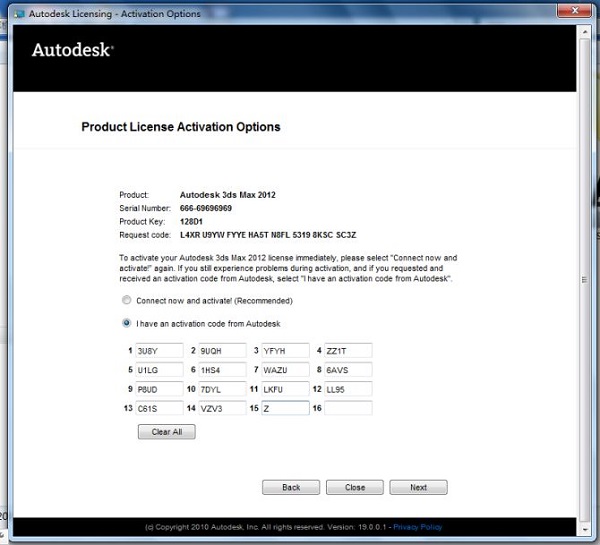Open the Privacy Policy link

pyautogui.click(x=417, y=527)
